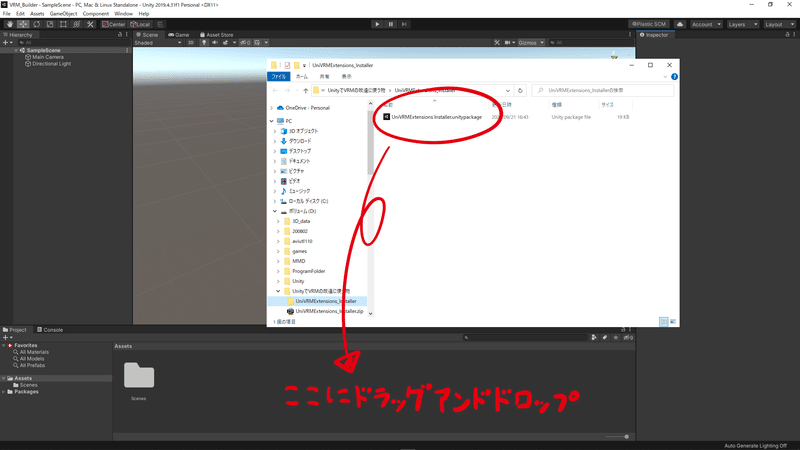Open Project panel create plus dropdown
This screenshot has height=450, width=800.
(7, 338)
